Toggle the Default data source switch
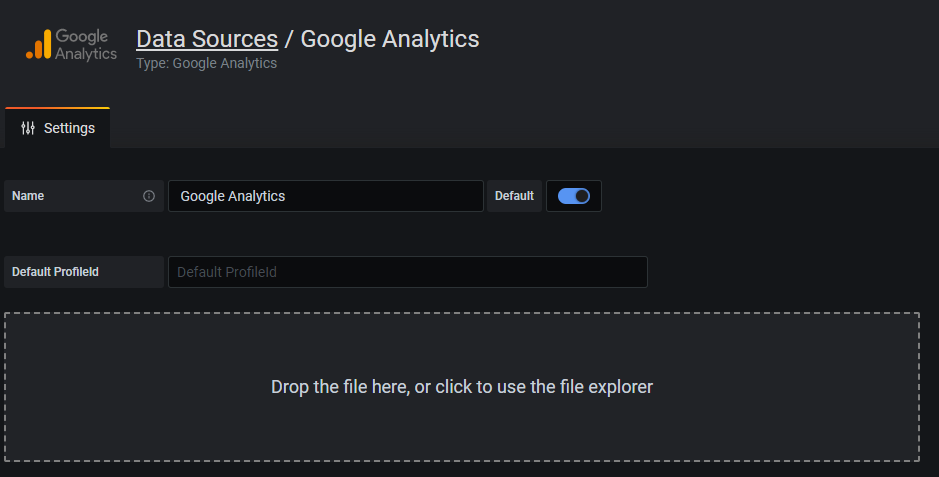The image size is (939, 477). pos(574,196)
